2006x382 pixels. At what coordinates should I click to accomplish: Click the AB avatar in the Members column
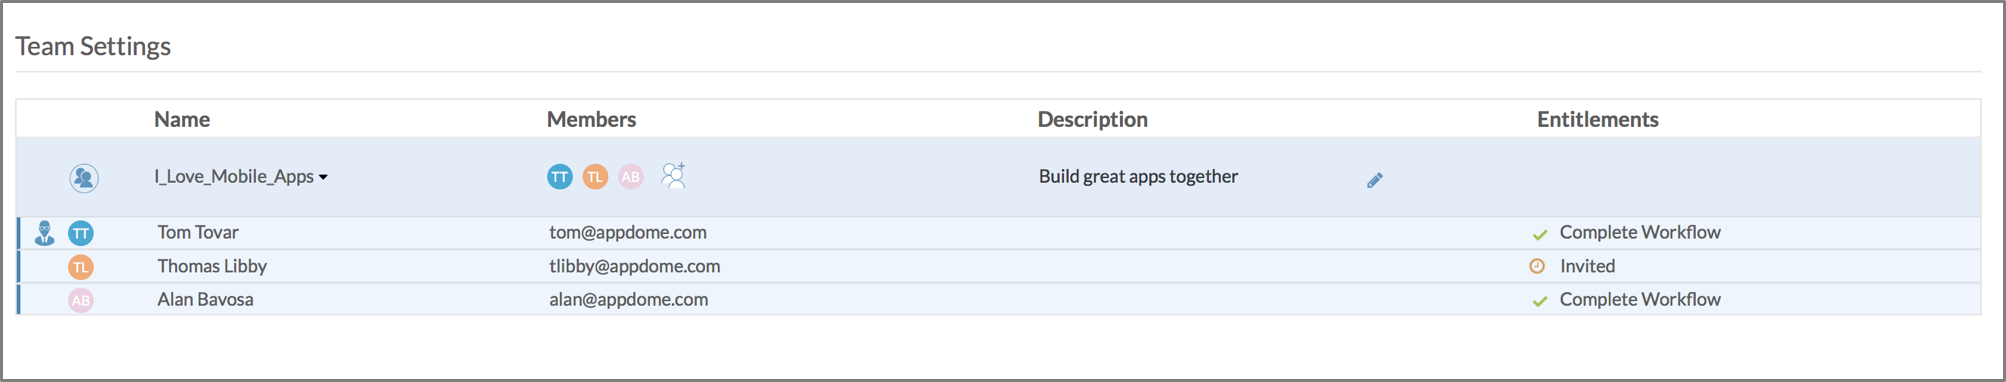click(x=630, y=177)
